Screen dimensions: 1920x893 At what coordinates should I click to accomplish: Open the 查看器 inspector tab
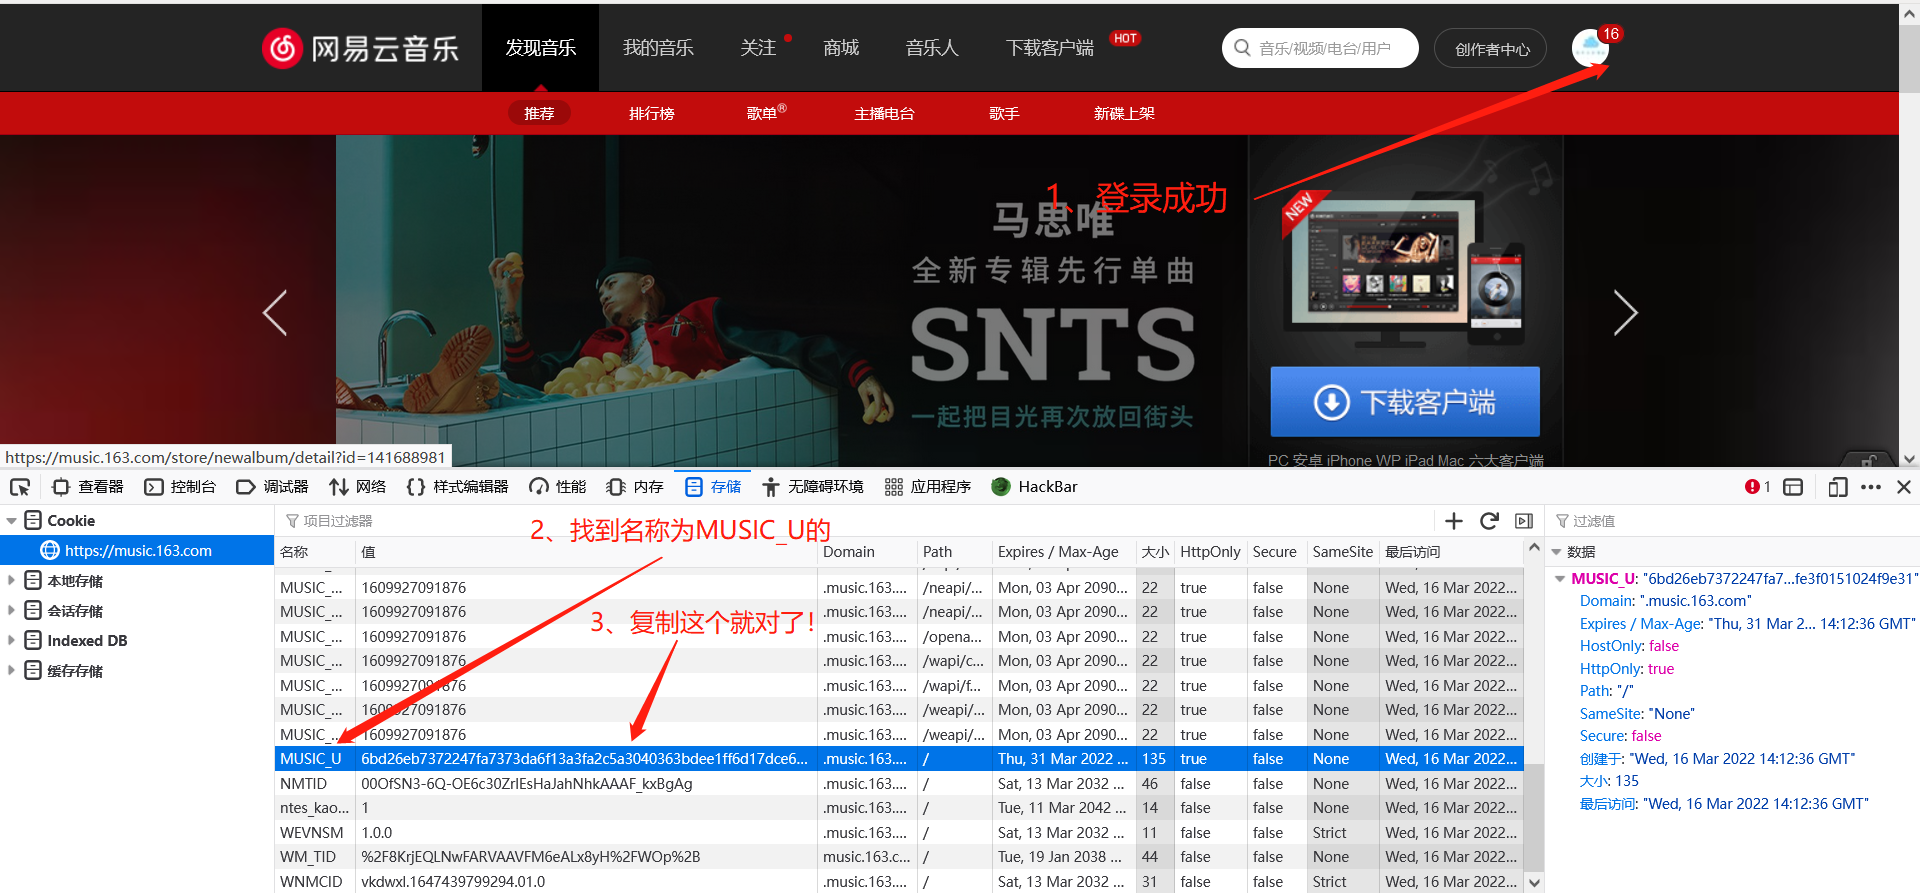point(88,487)
